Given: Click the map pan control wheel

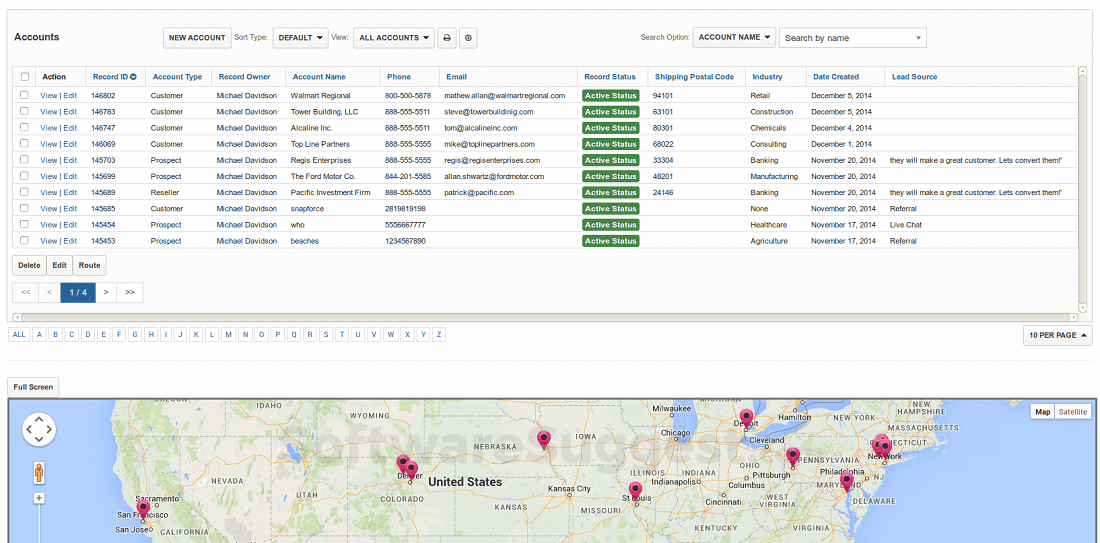Looking at the screenshot, I should (39, 430).
